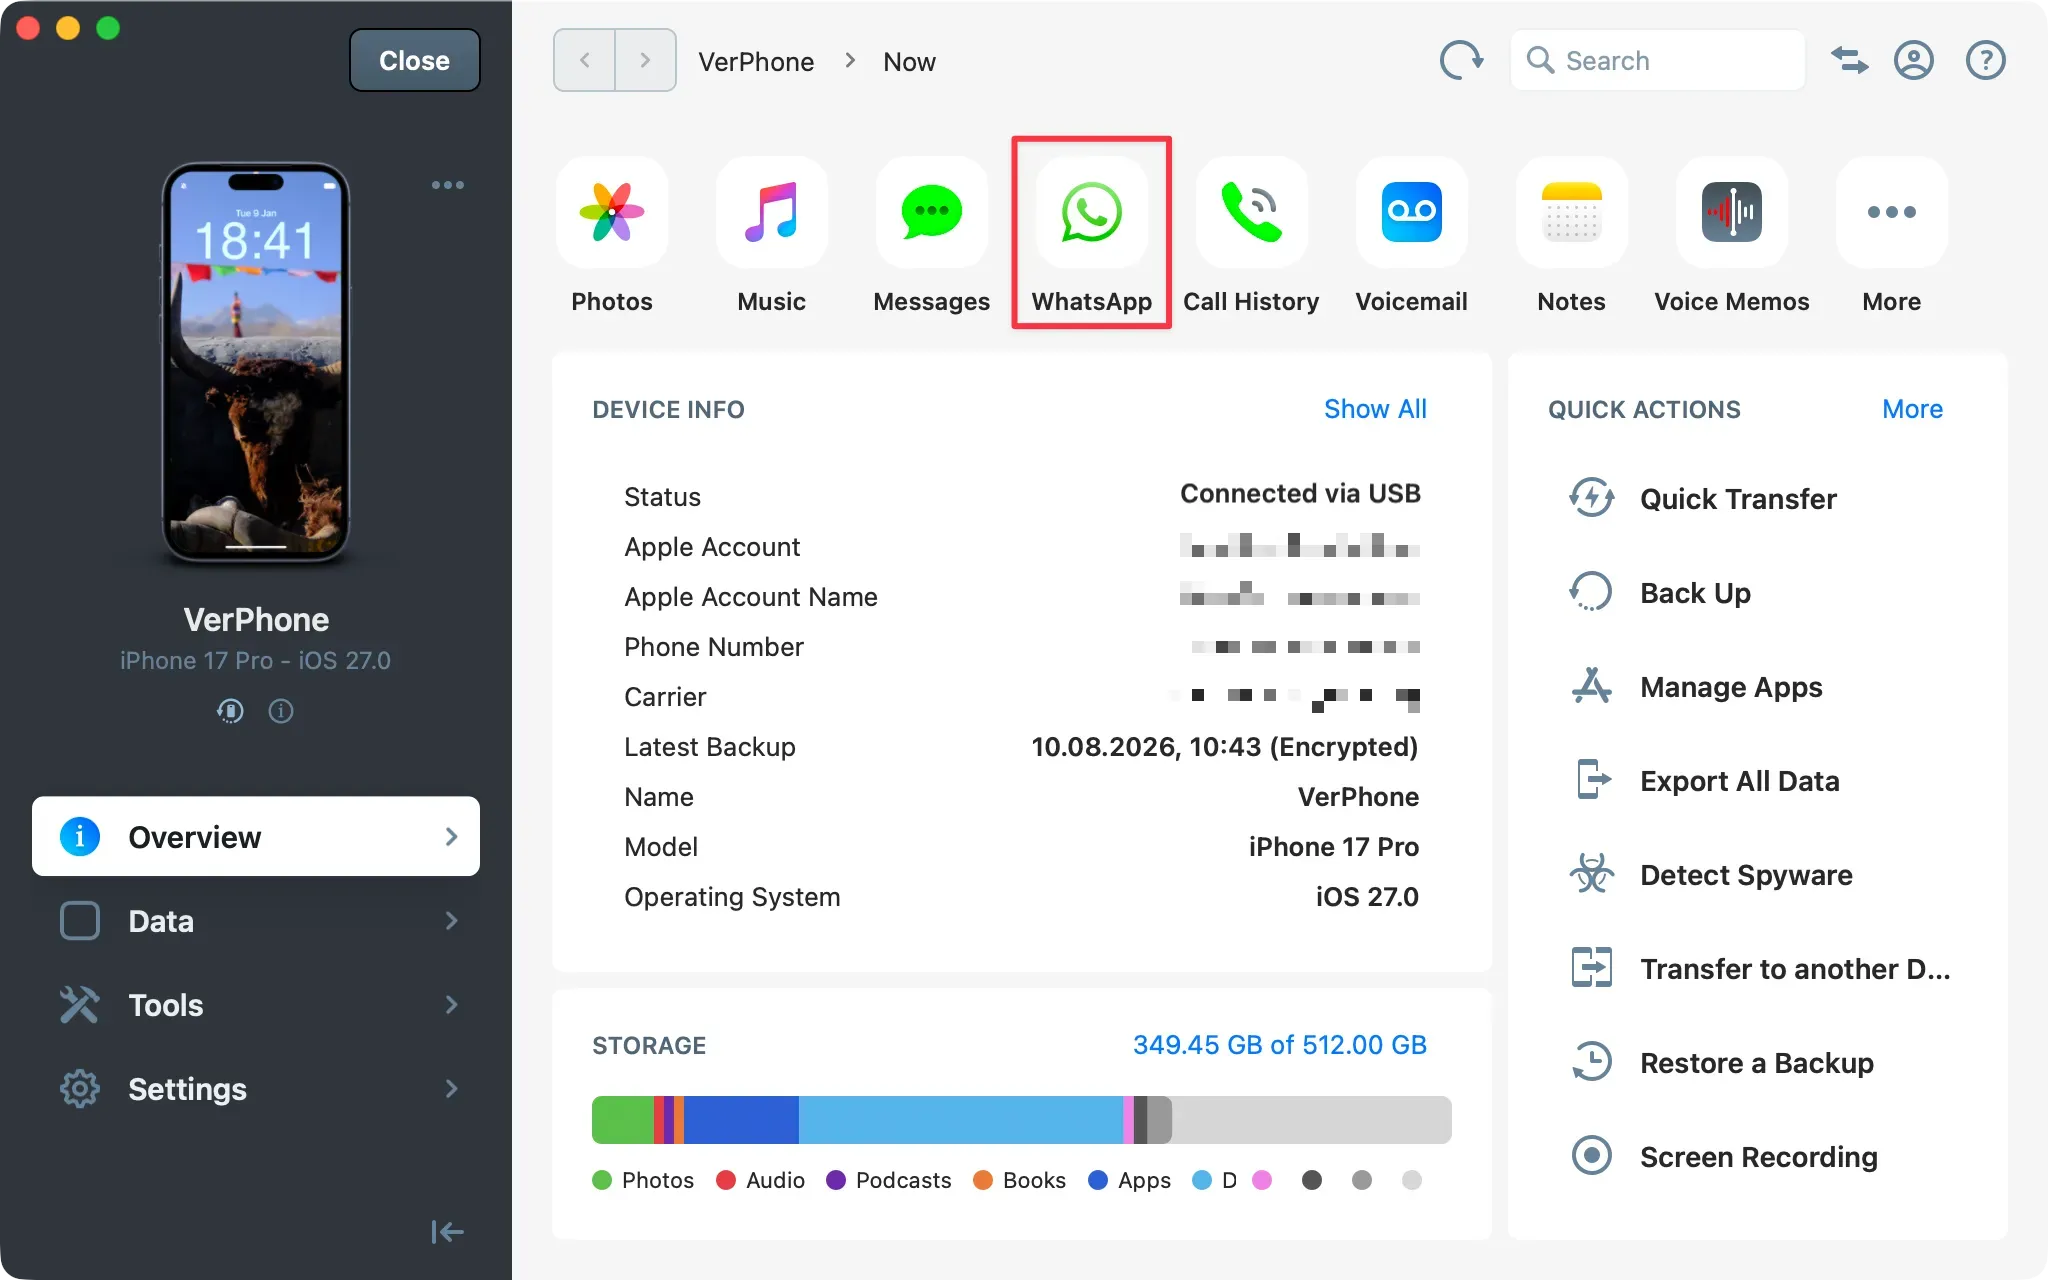Expand the Tools chevron
2048x1280 pixels.
[452, 1004]
